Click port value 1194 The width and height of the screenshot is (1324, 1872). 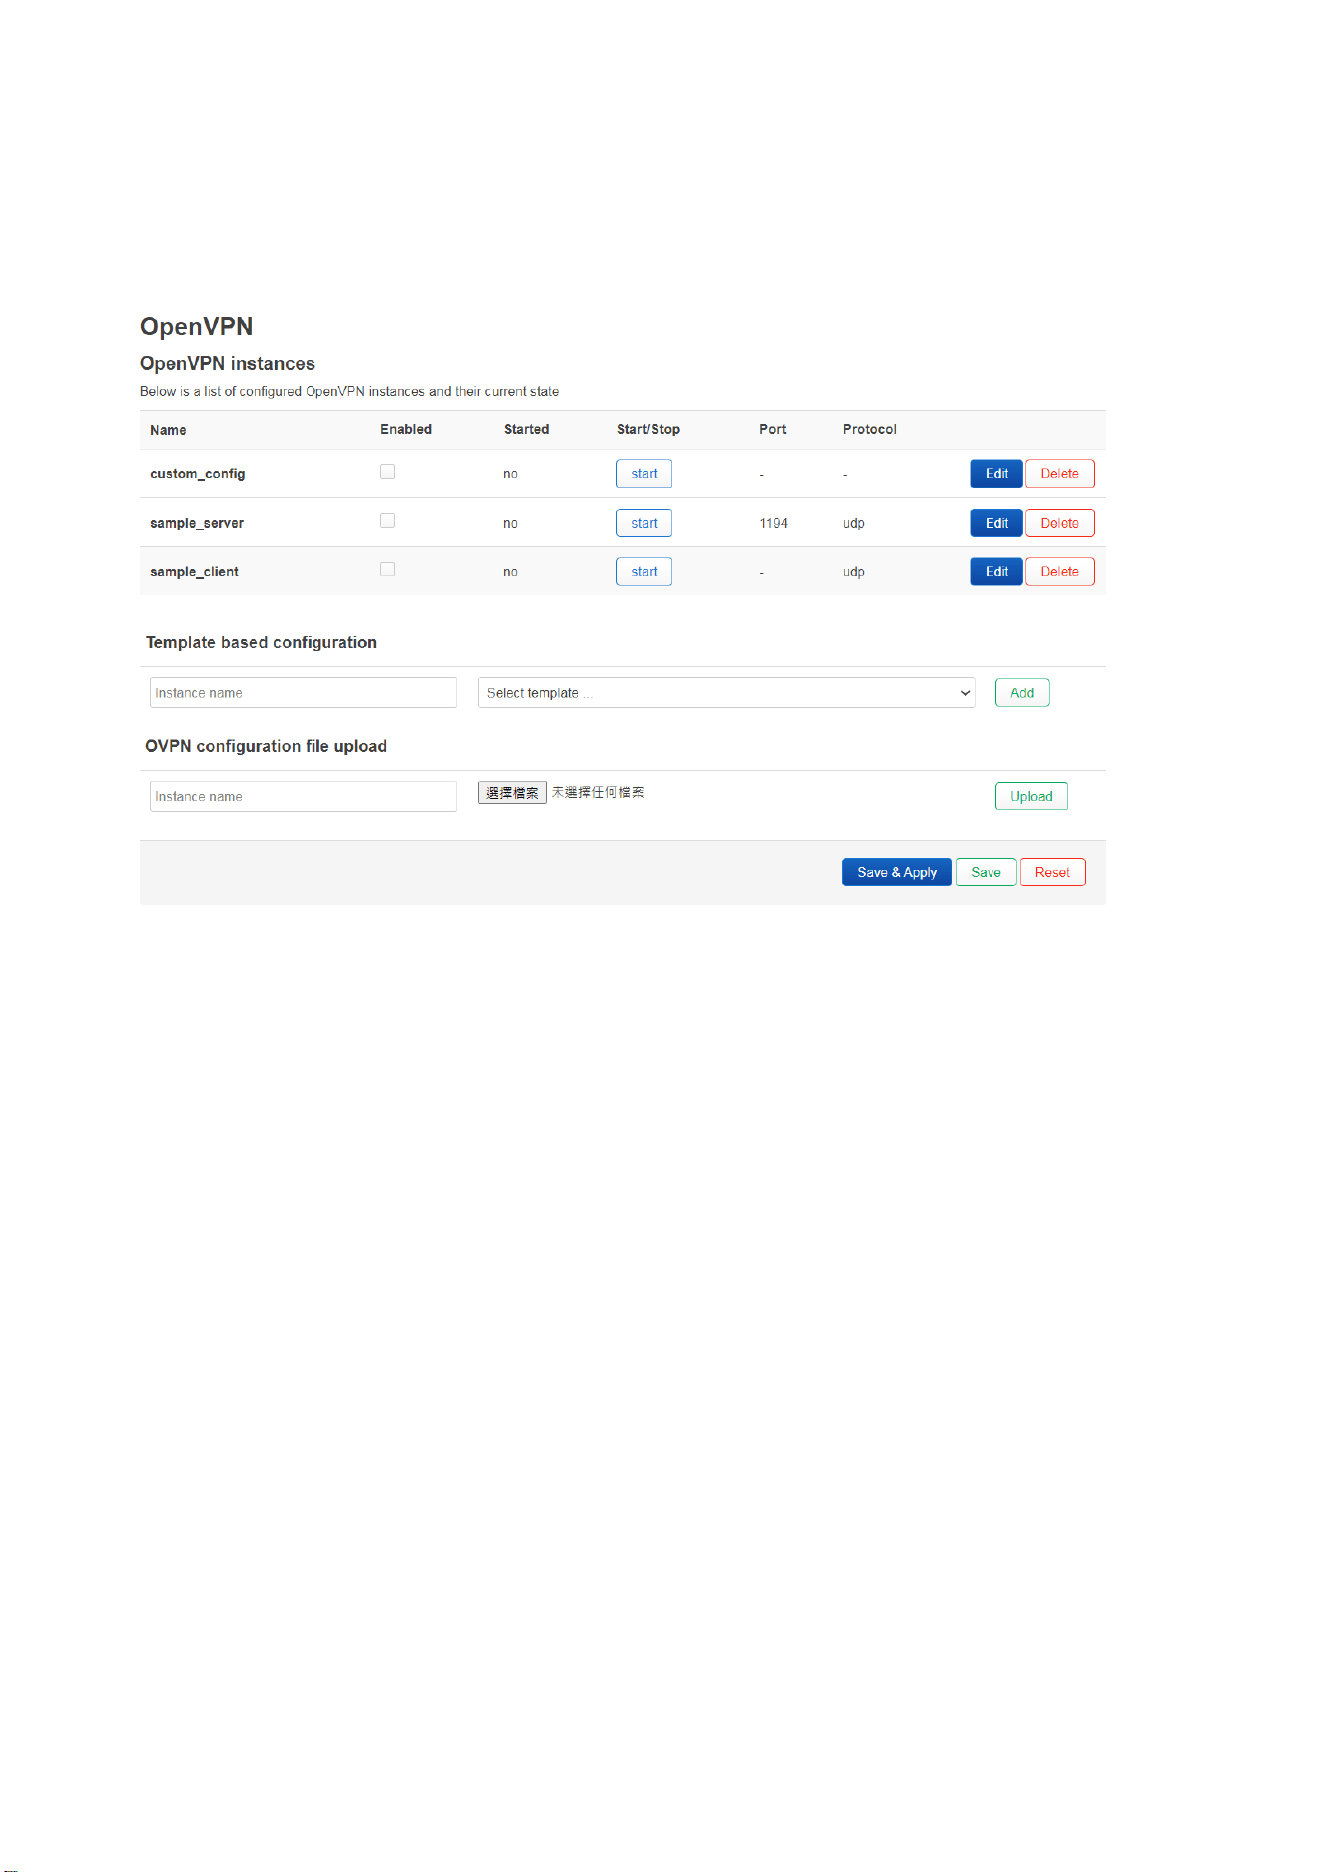point(774,523)
